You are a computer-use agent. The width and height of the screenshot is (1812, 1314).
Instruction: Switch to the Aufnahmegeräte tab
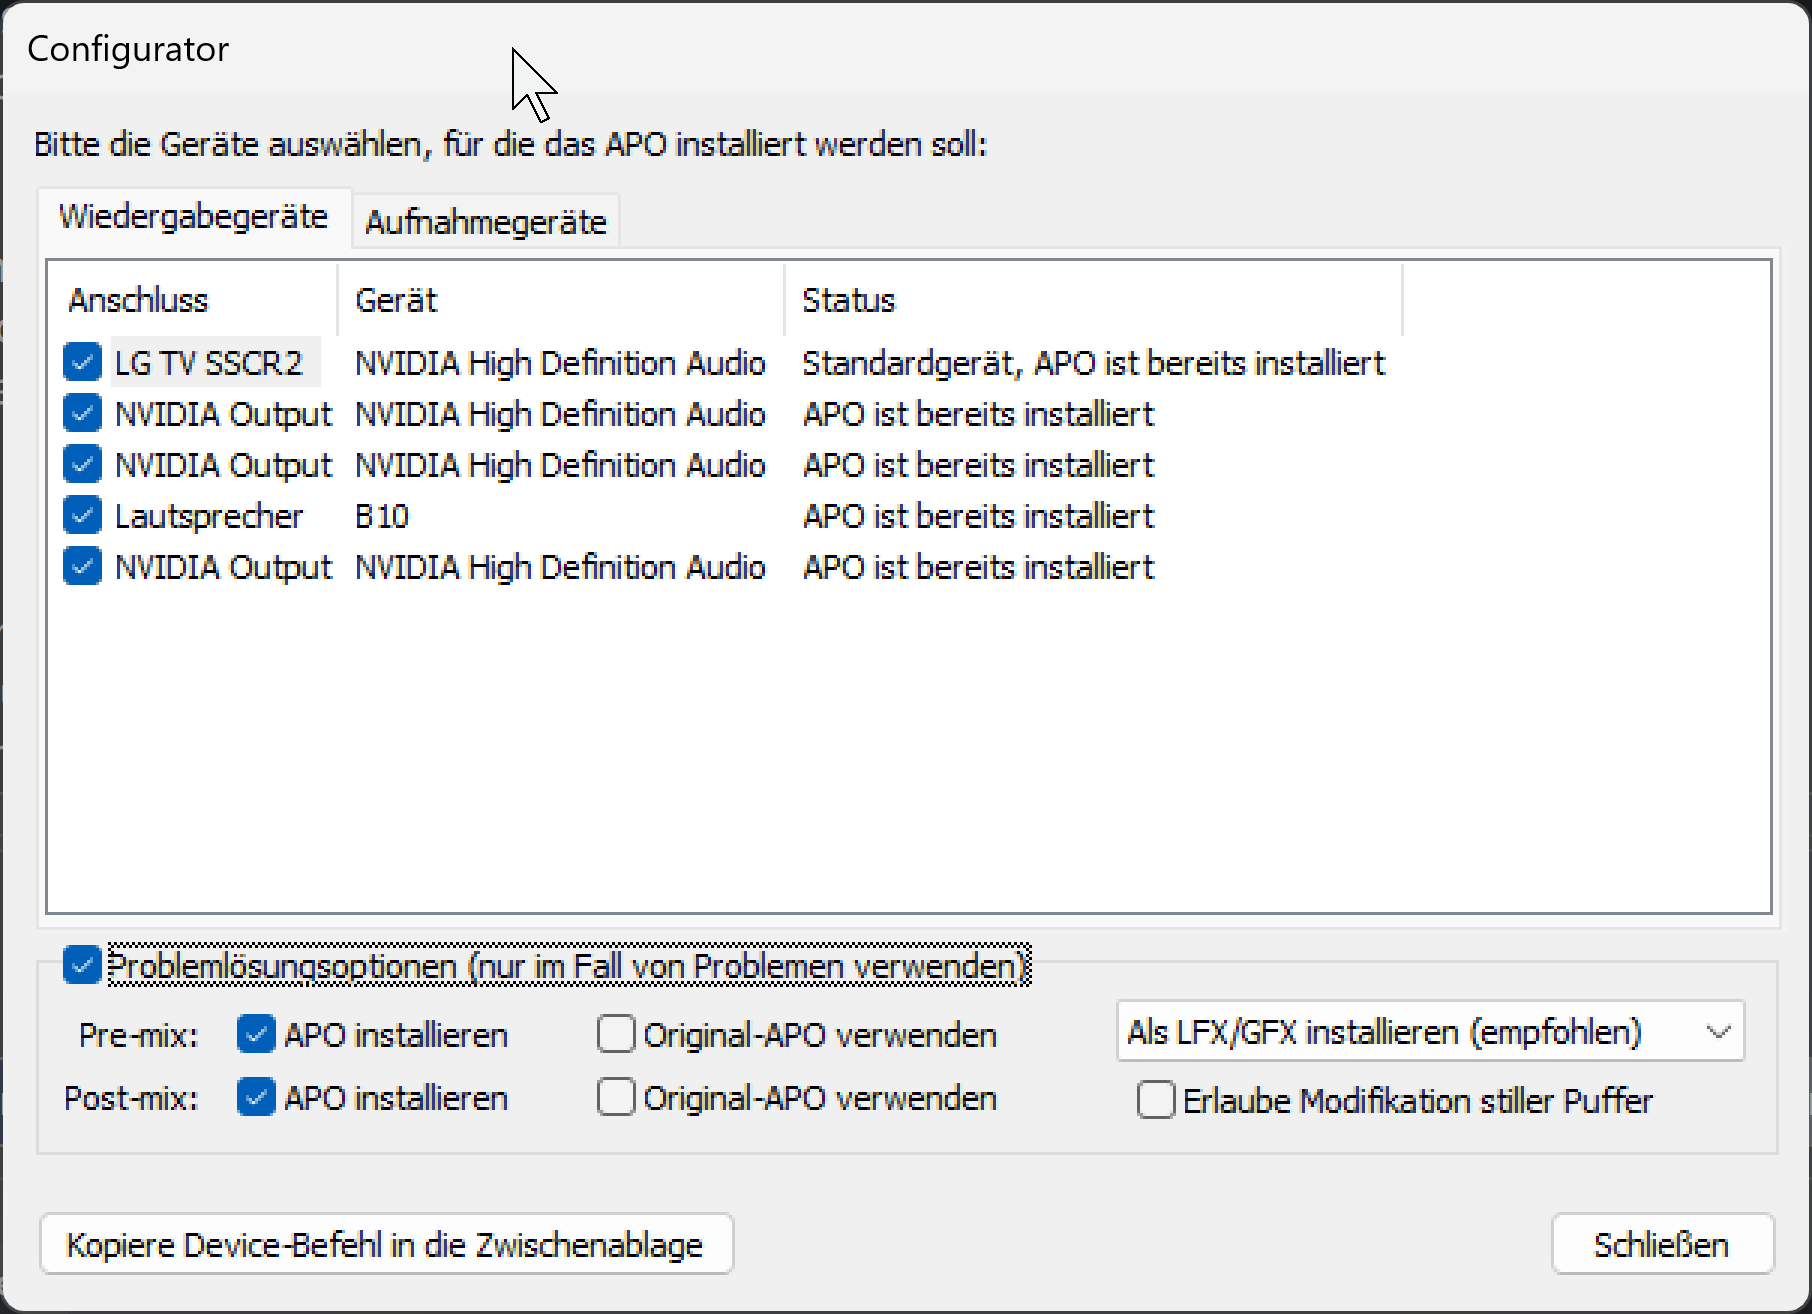click(486, 221)
